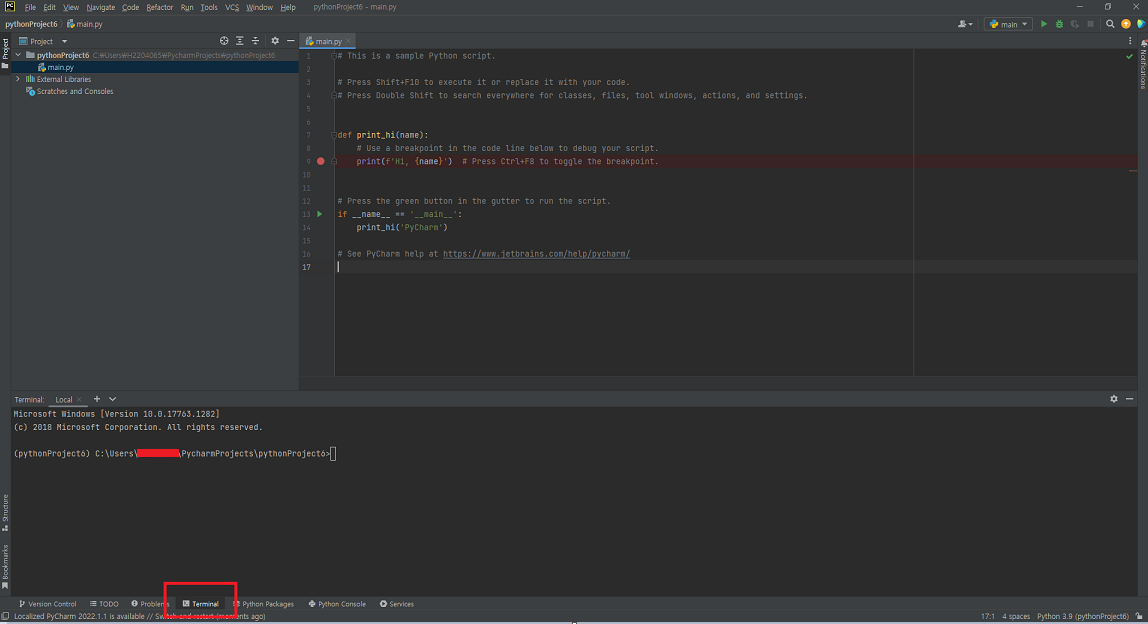This screenshot has height=624, width=1148.
Task: Open File menu
Action: [x=30, y=7]
